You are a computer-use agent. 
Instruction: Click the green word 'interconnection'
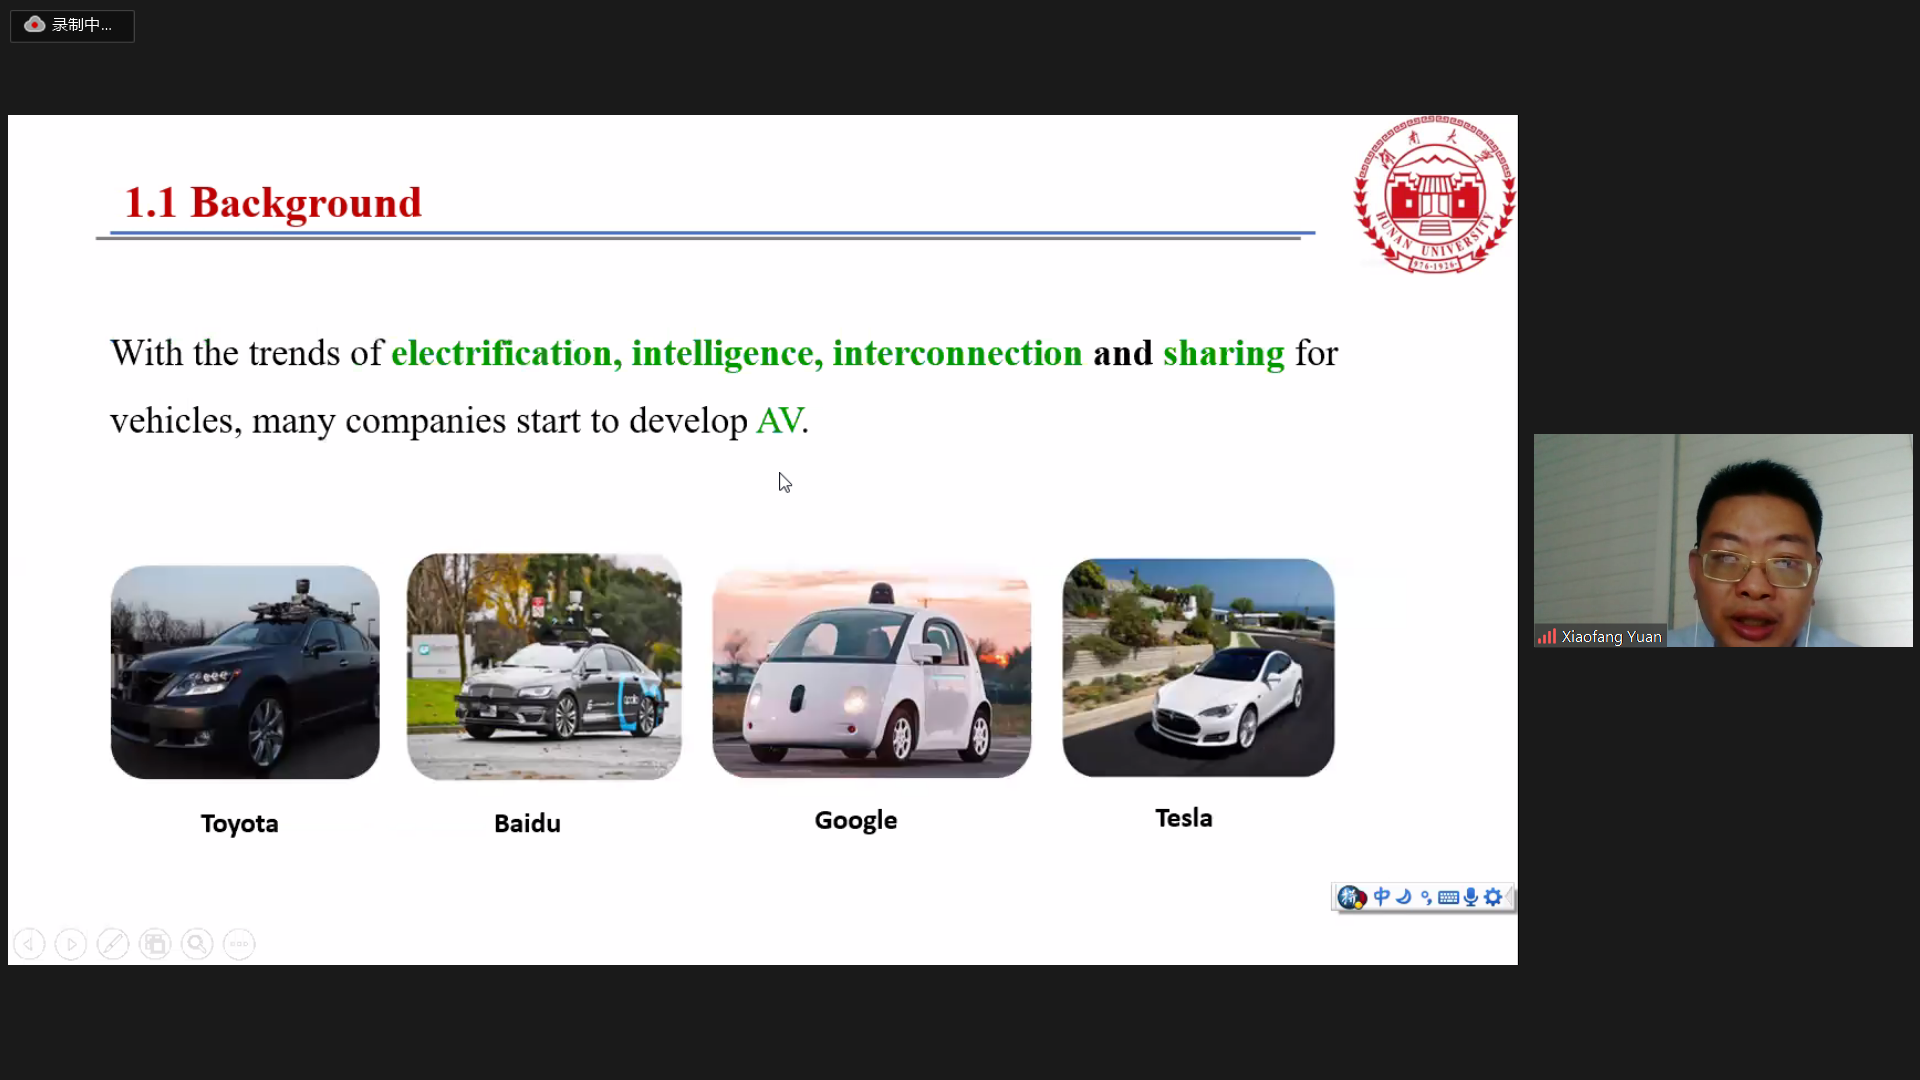(x=957, y=354)
